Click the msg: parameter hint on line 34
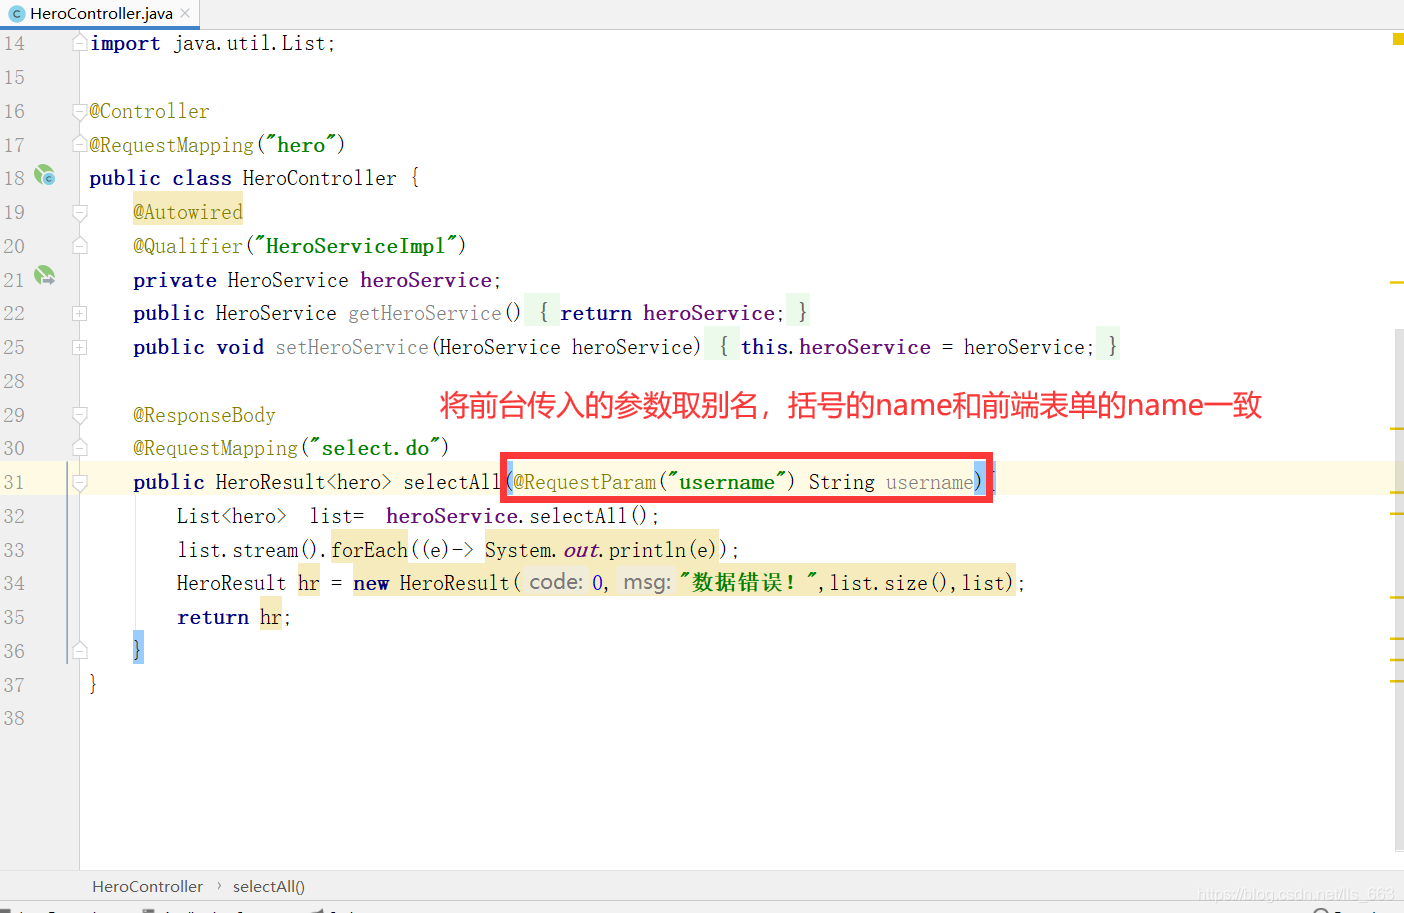Image resolution: width=1404 pixels, height=913 pixels. click(x=646, y=582)
